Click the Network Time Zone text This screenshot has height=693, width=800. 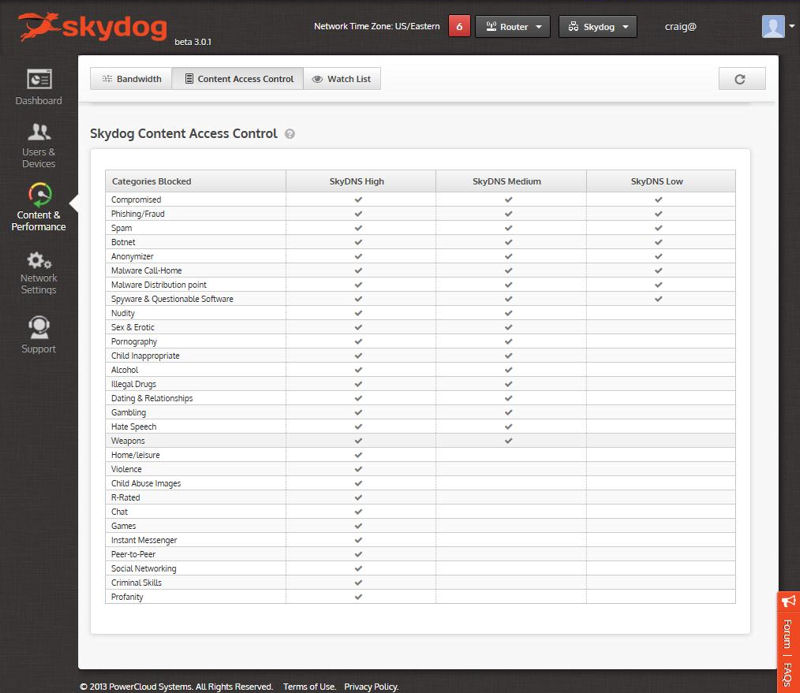377,26
